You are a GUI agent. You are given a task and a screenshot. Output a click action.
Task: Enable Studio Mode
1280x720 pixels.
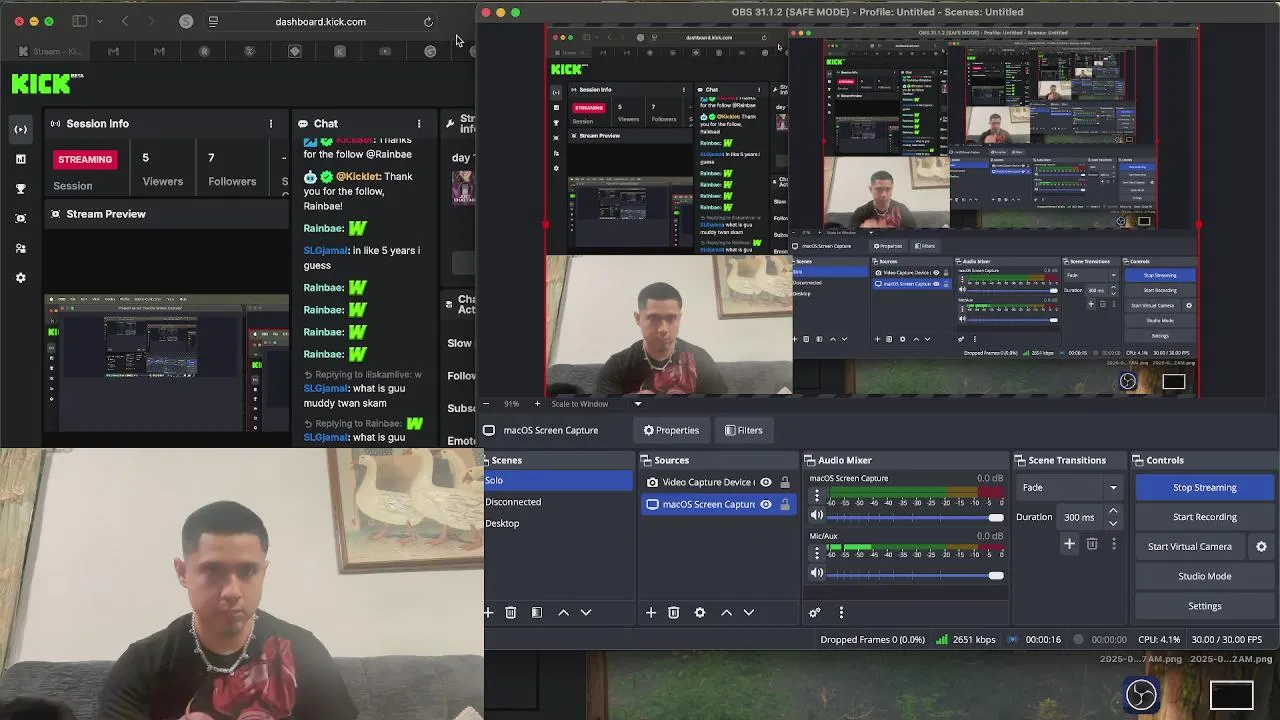(x=1204, y=576)
